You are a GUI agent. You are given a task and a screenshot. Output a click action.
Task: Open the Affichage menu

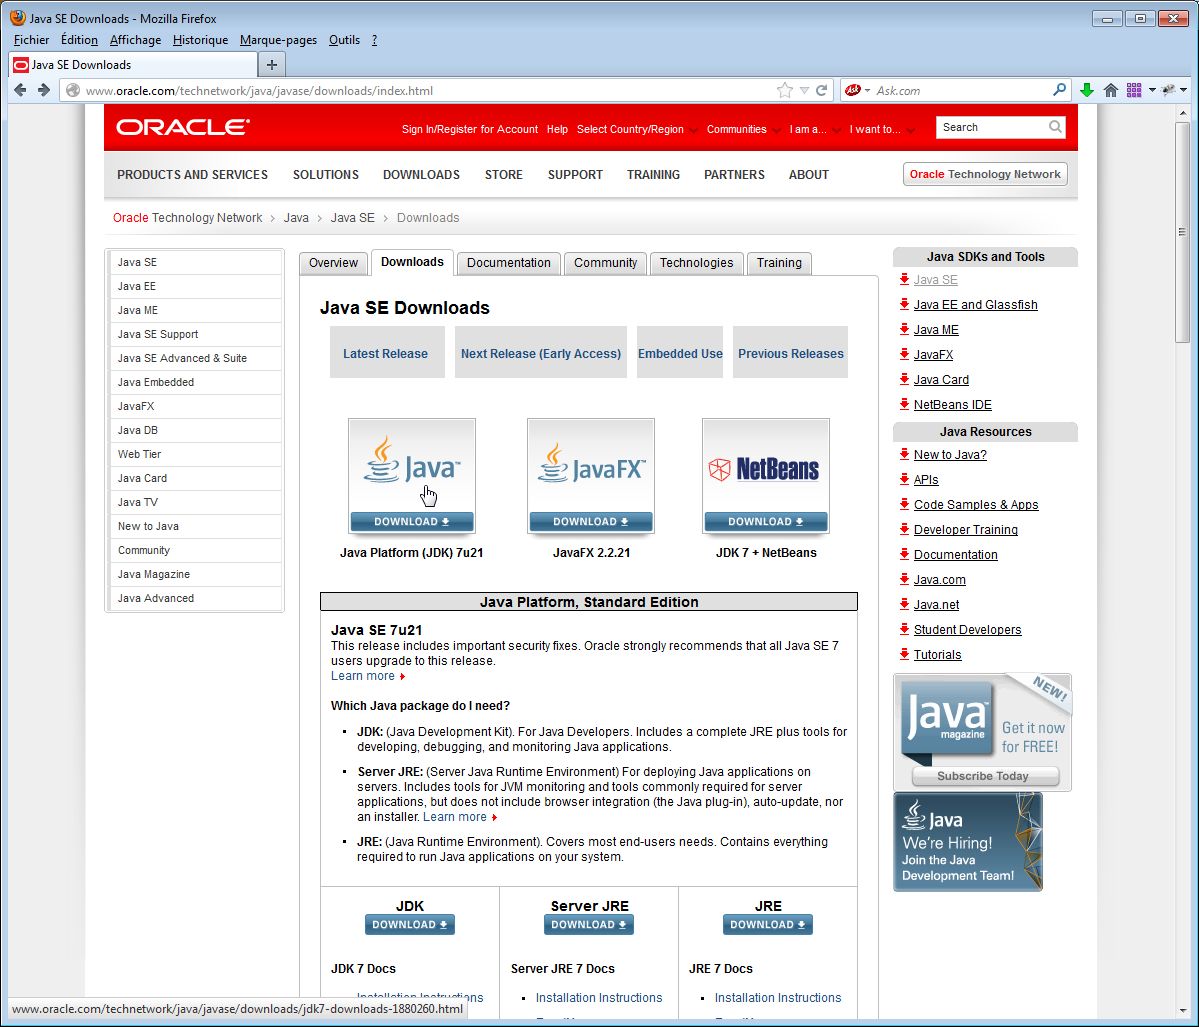pos(135,40)
